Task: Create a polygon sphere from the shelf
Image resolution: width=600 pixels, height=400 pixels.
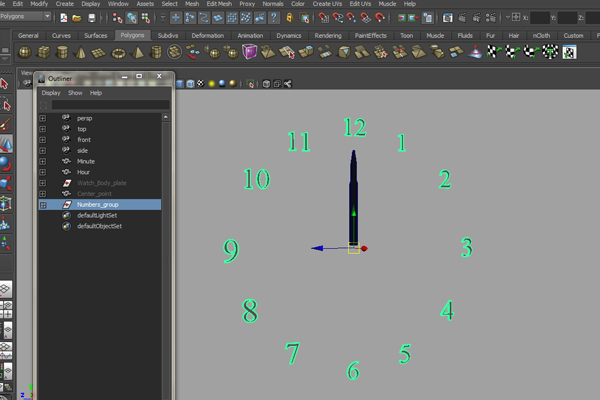Action: coord(25,52)
